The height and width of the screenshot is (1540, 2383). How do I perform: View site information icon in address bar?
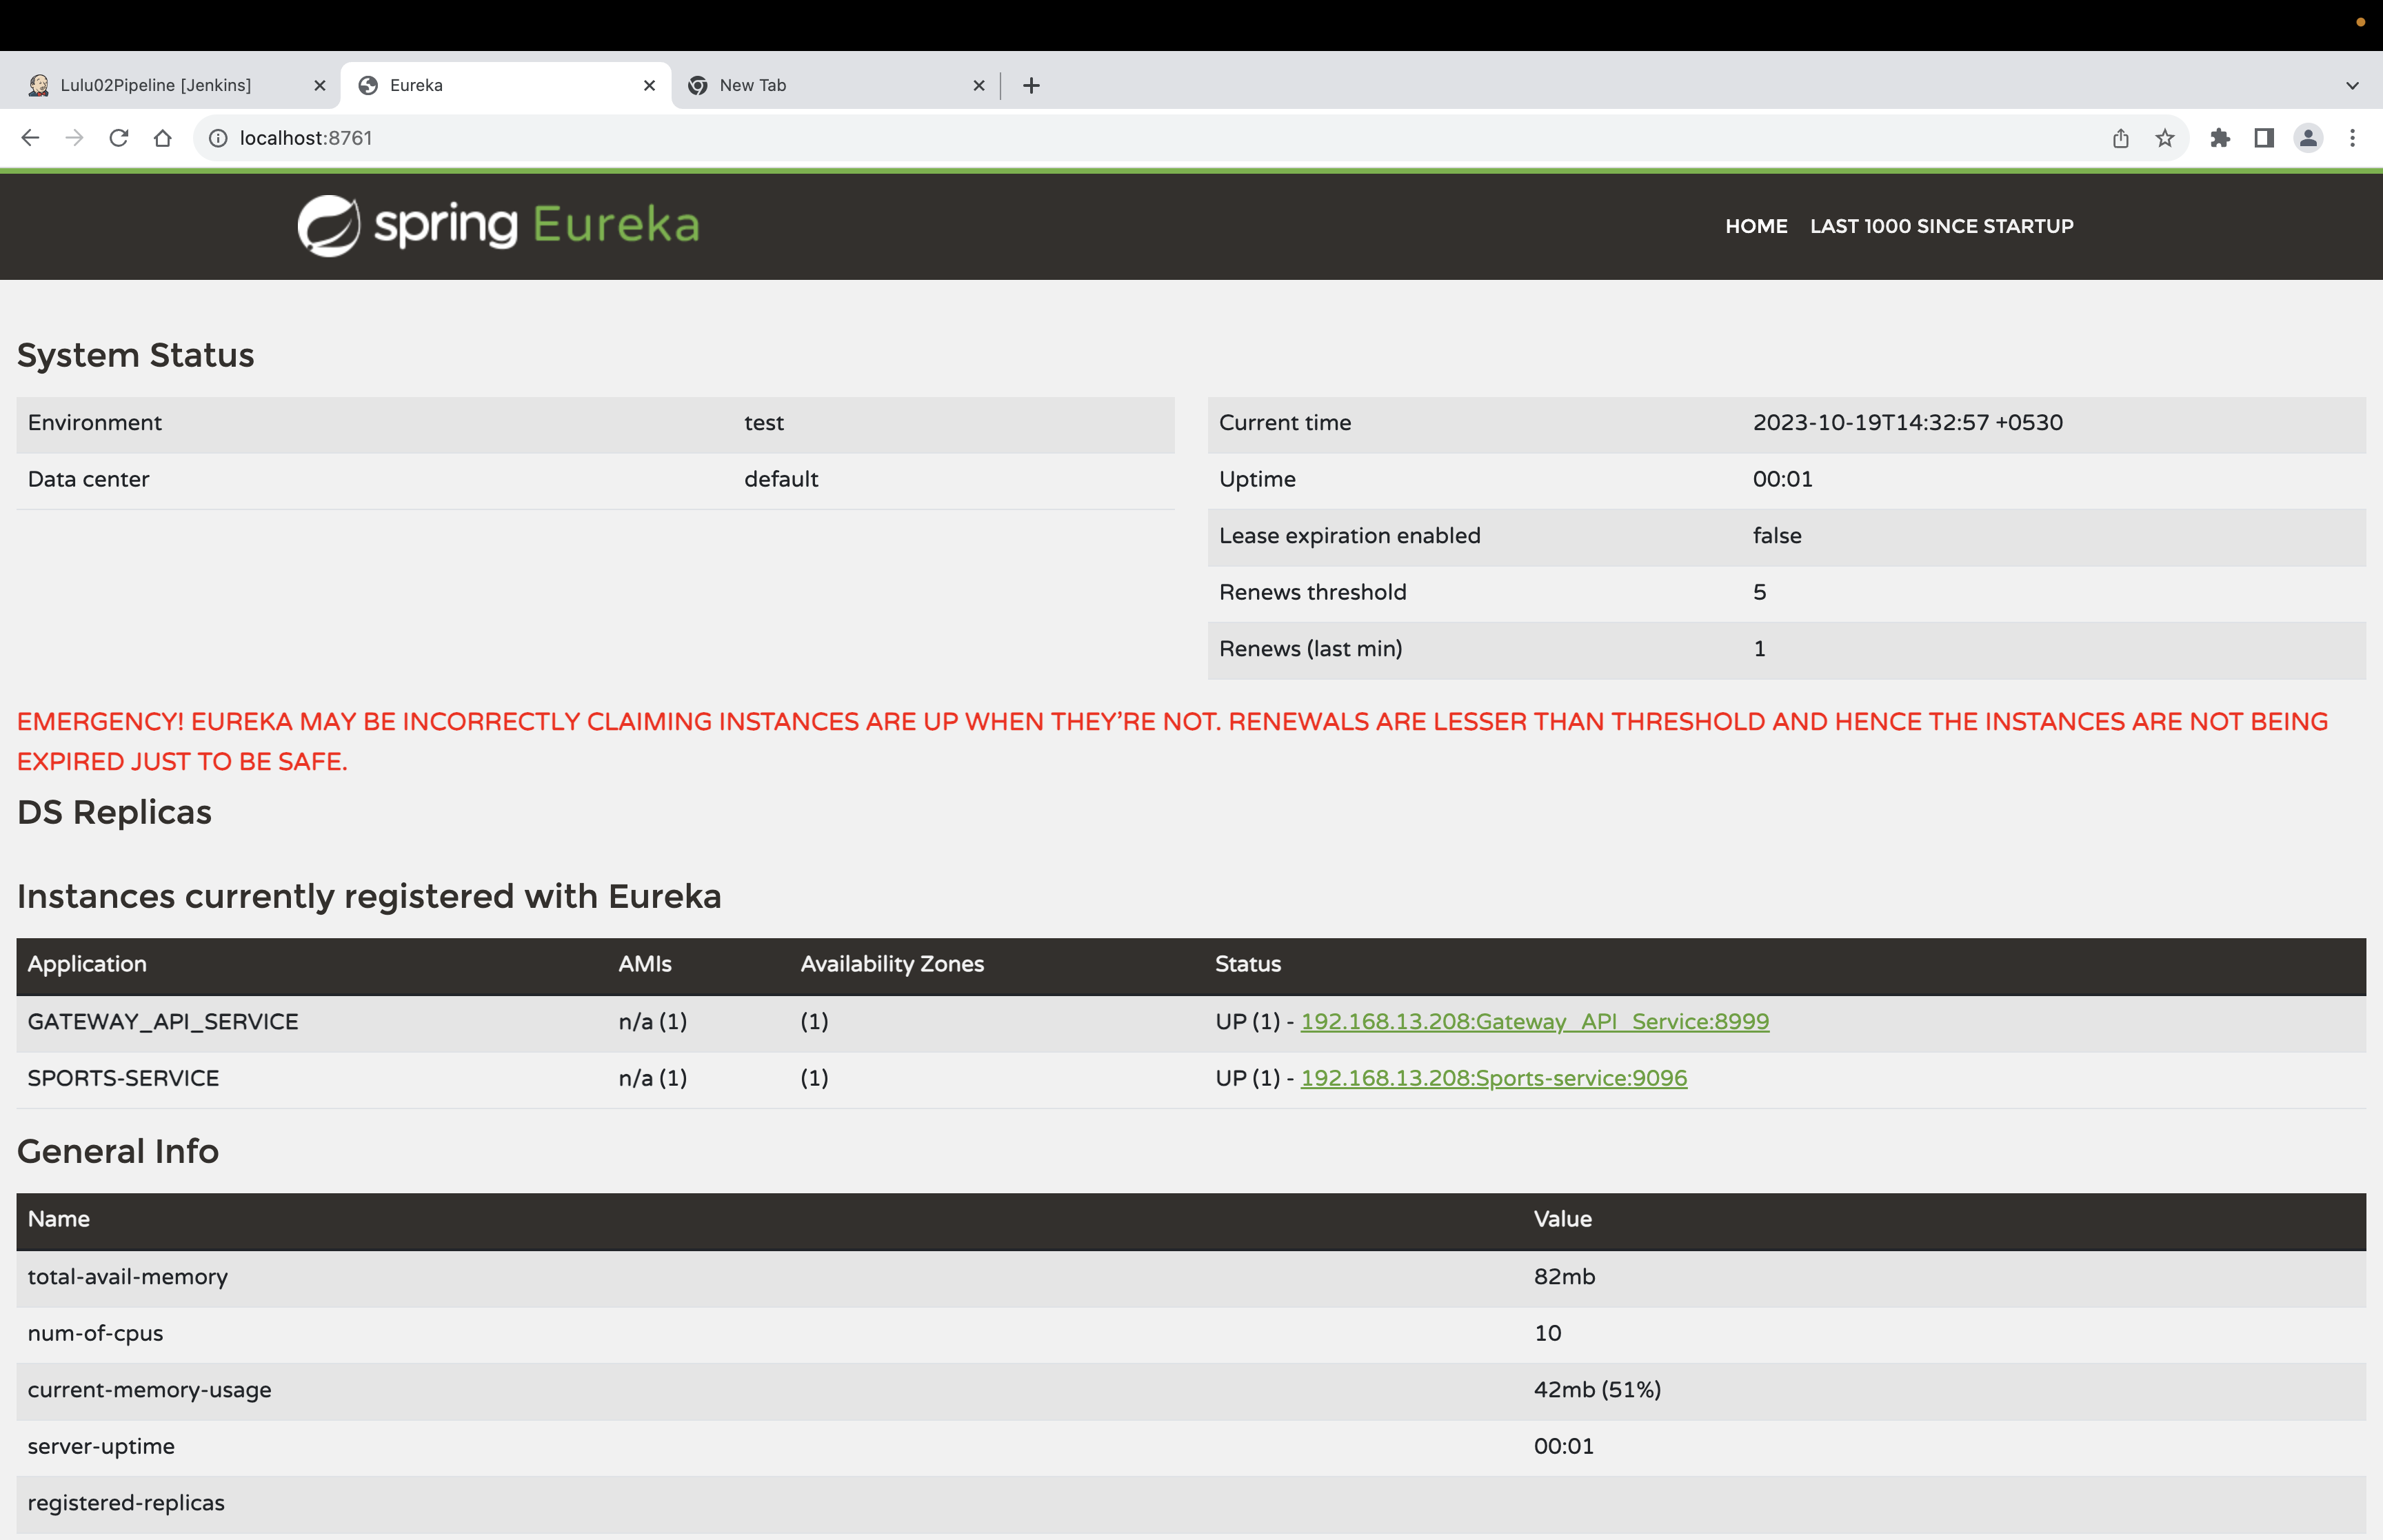218,138
